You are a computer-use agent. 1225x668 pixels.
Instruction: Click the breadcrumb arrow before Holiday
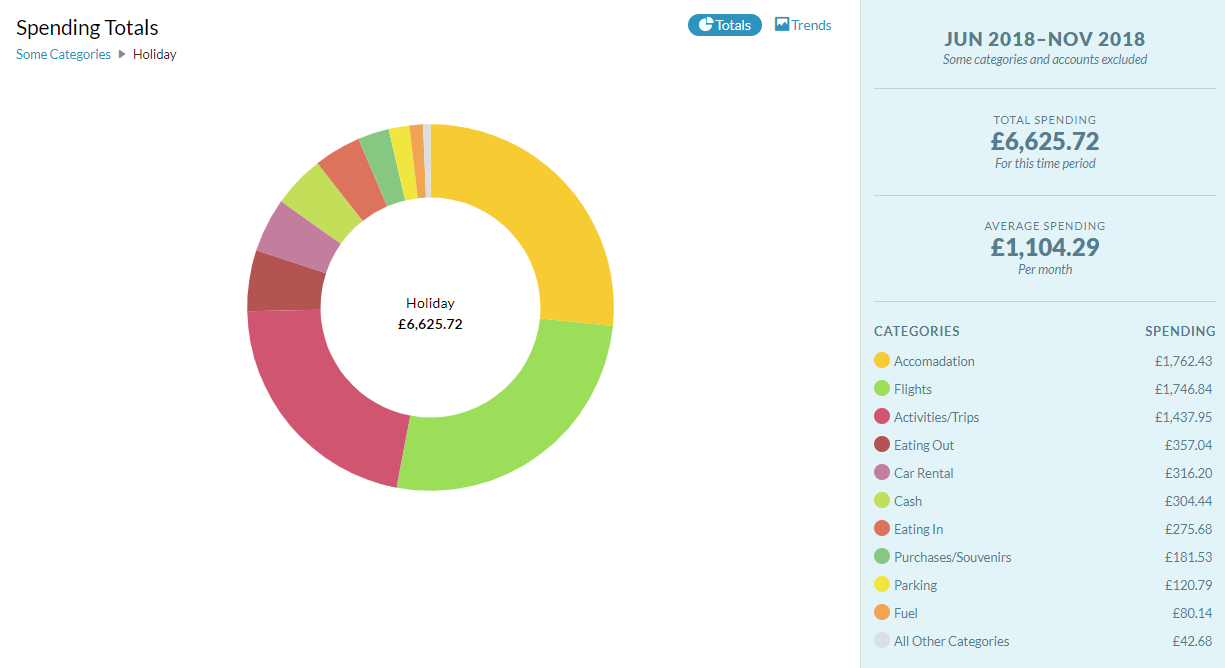122,54
